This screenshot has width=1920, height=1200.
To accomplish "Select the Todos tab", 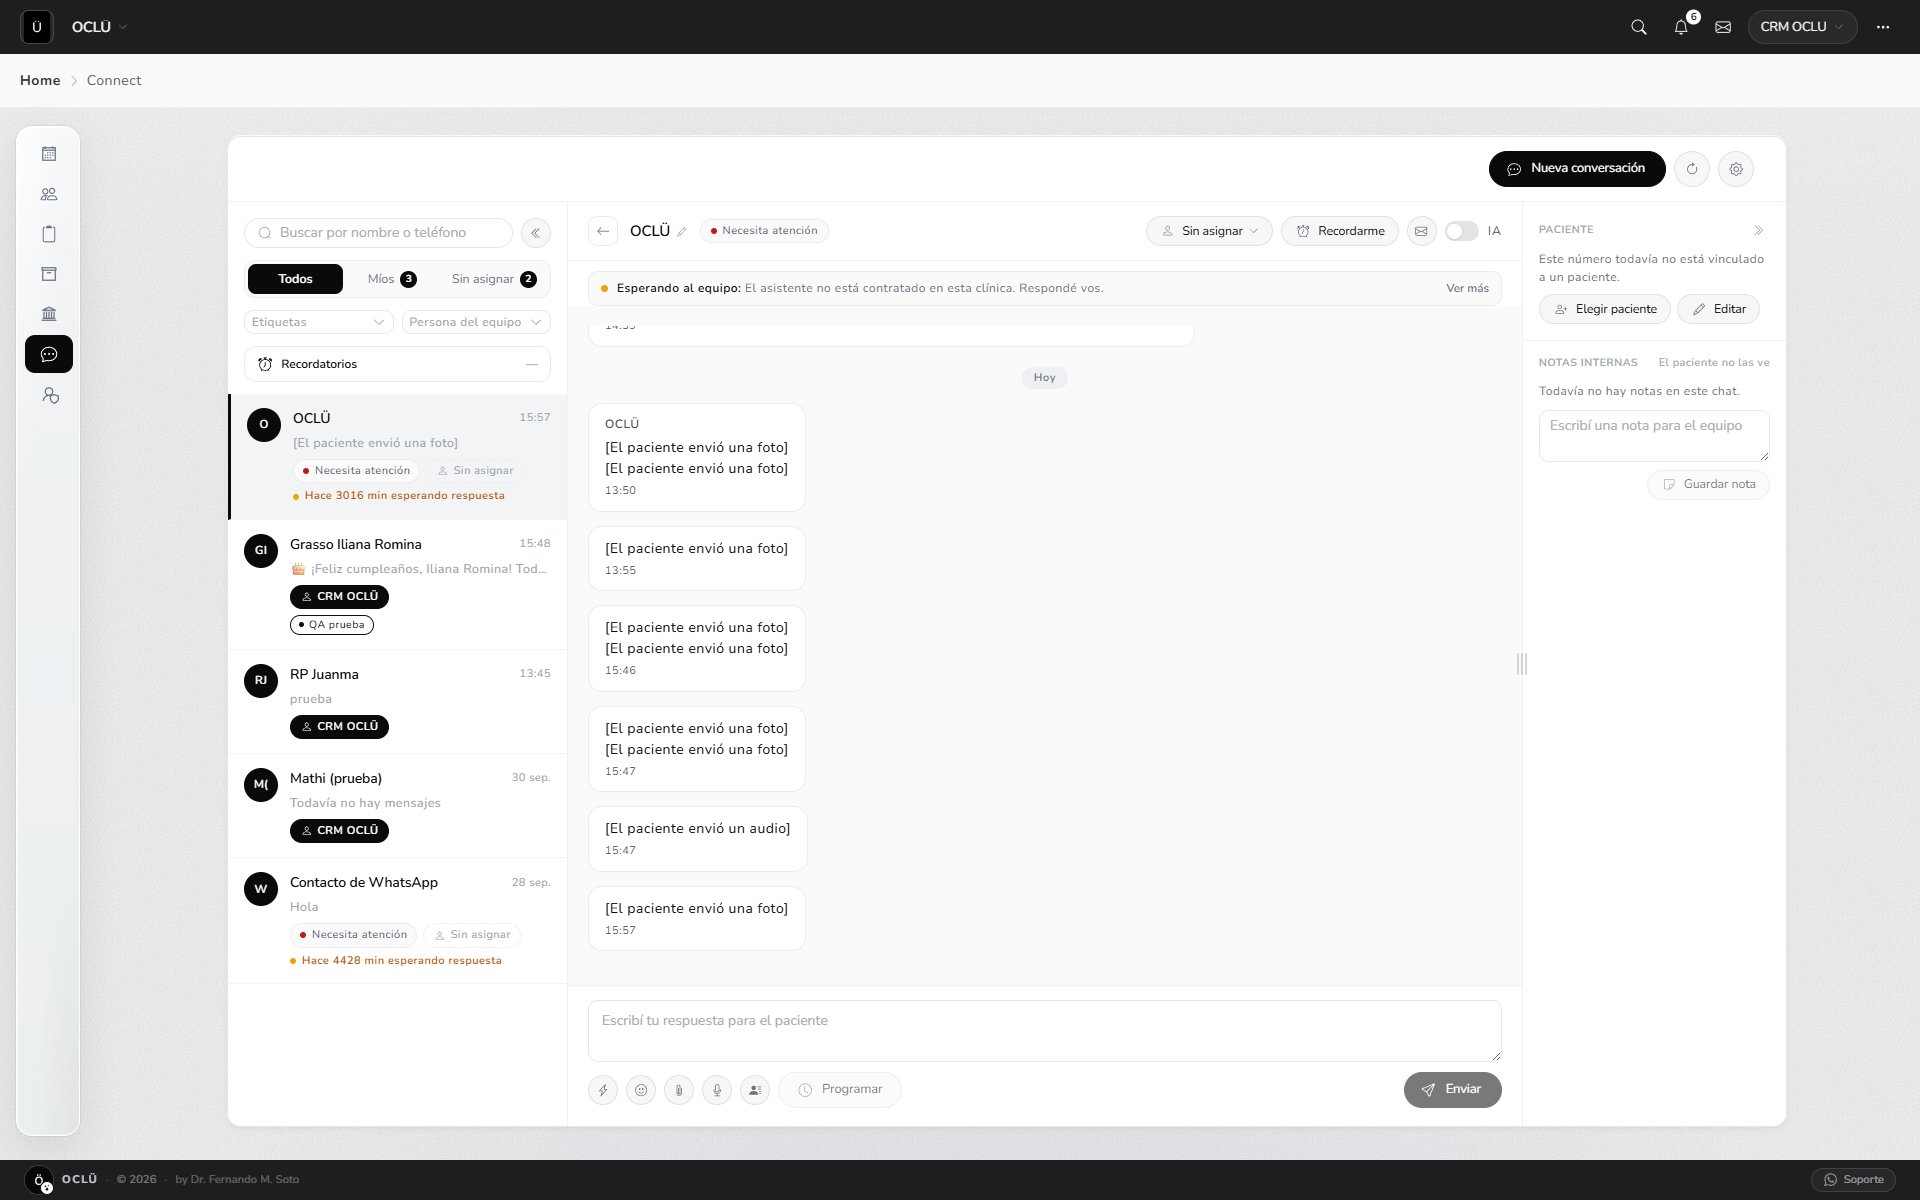I will (295, 279).
